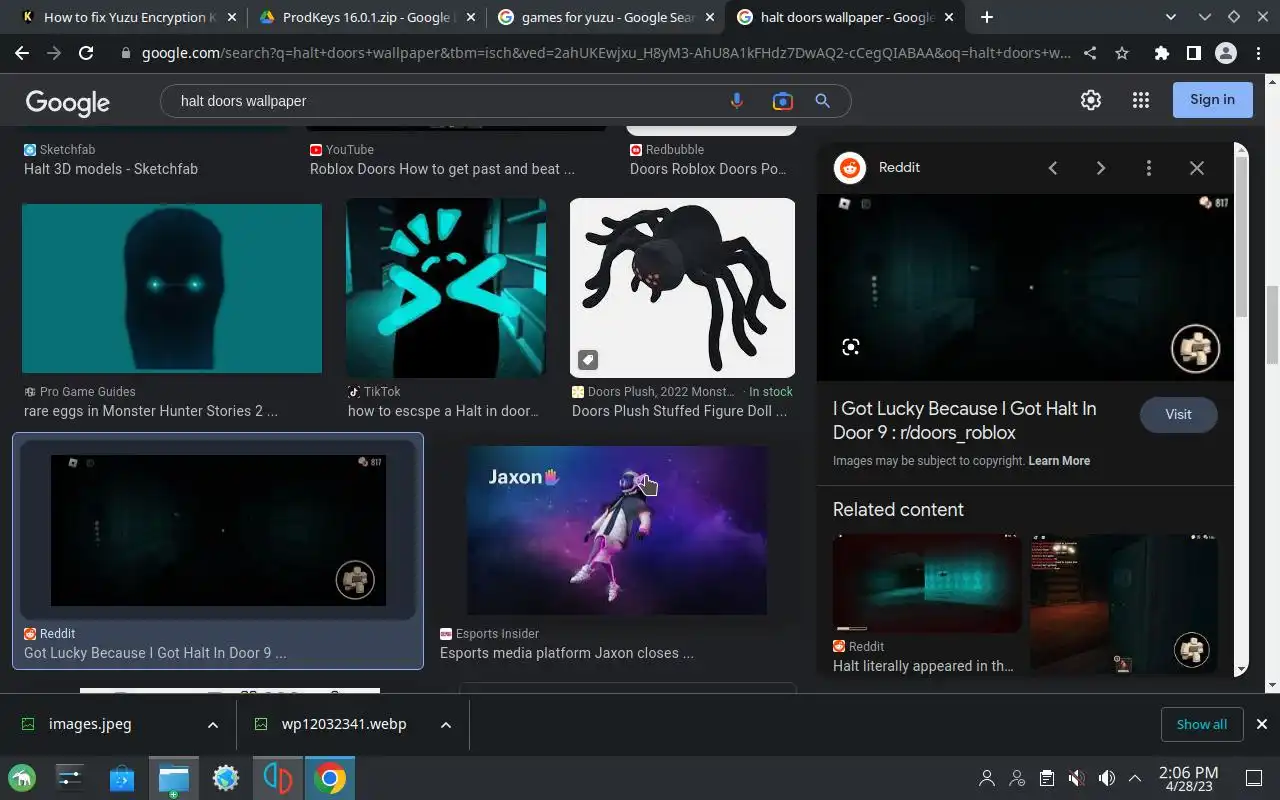1280x800 pixels.
Task: Switch to the How to fix Yuzu Encryption tab
Action: tap(128, 17)
